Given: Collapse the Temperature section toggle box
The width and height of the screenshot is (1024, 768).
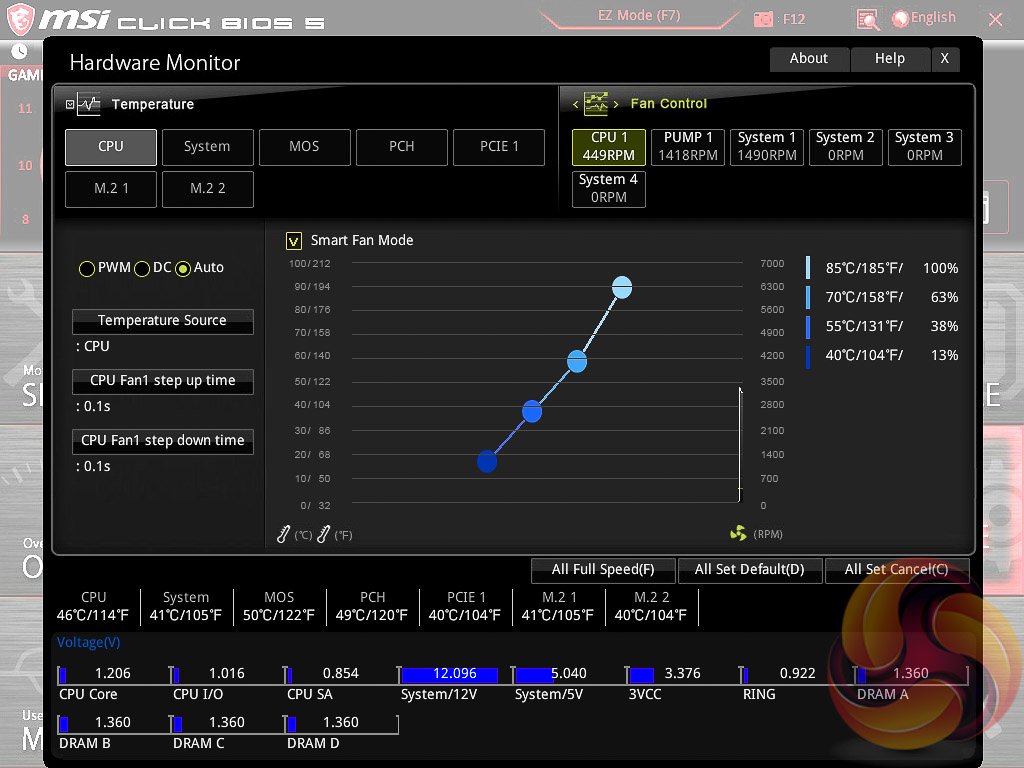Looking at the screenshot, I should pyautogui.click(x=70, y=104).
